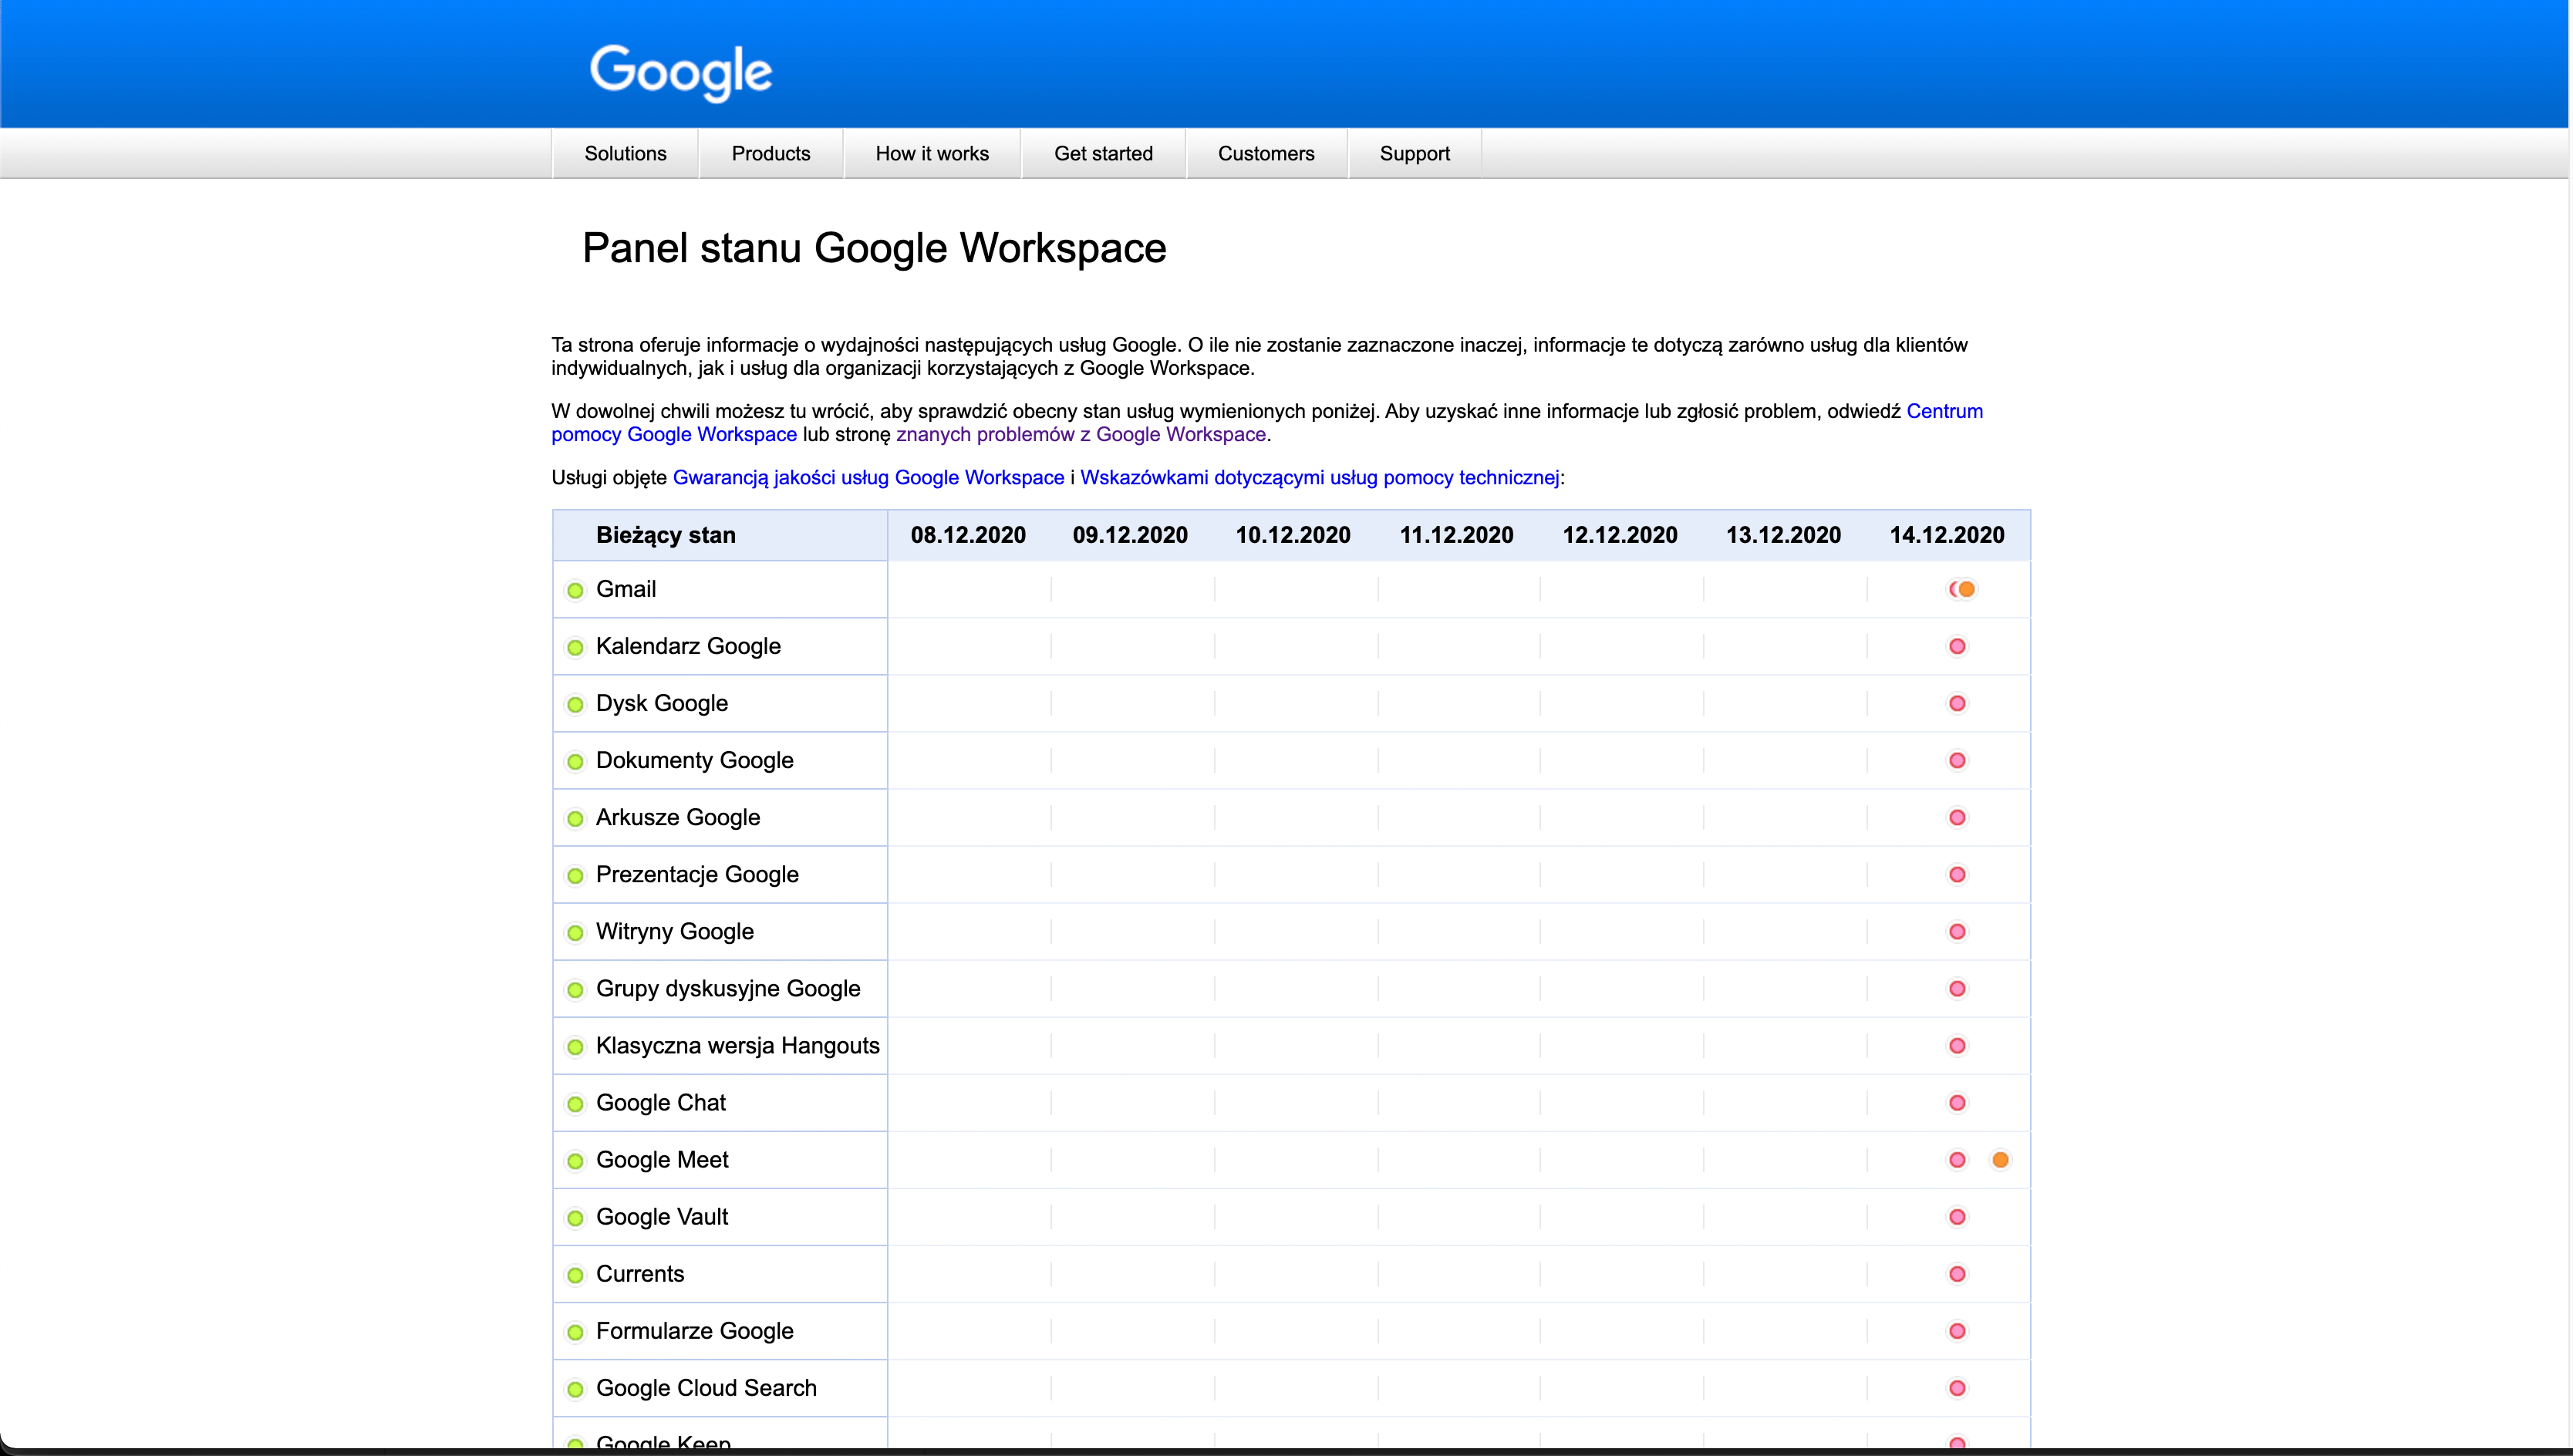Click green status icon beside Currents
The height and width of the screenshot is (1456, 2573).
click(575, 1274)
